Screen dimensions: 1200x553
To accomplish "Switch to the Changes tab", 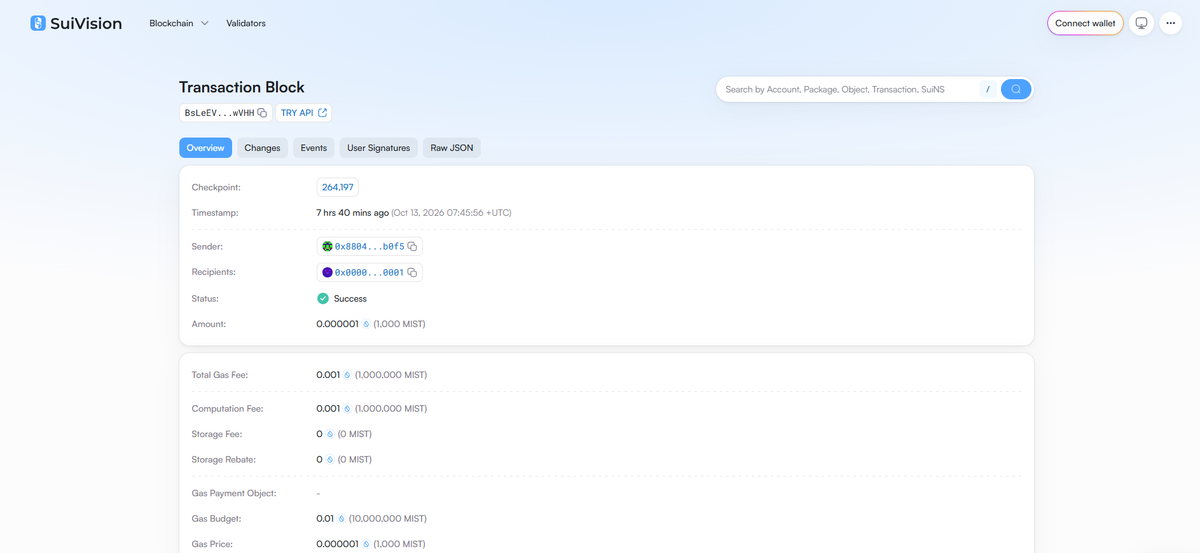I will click(x=262, y=148).
